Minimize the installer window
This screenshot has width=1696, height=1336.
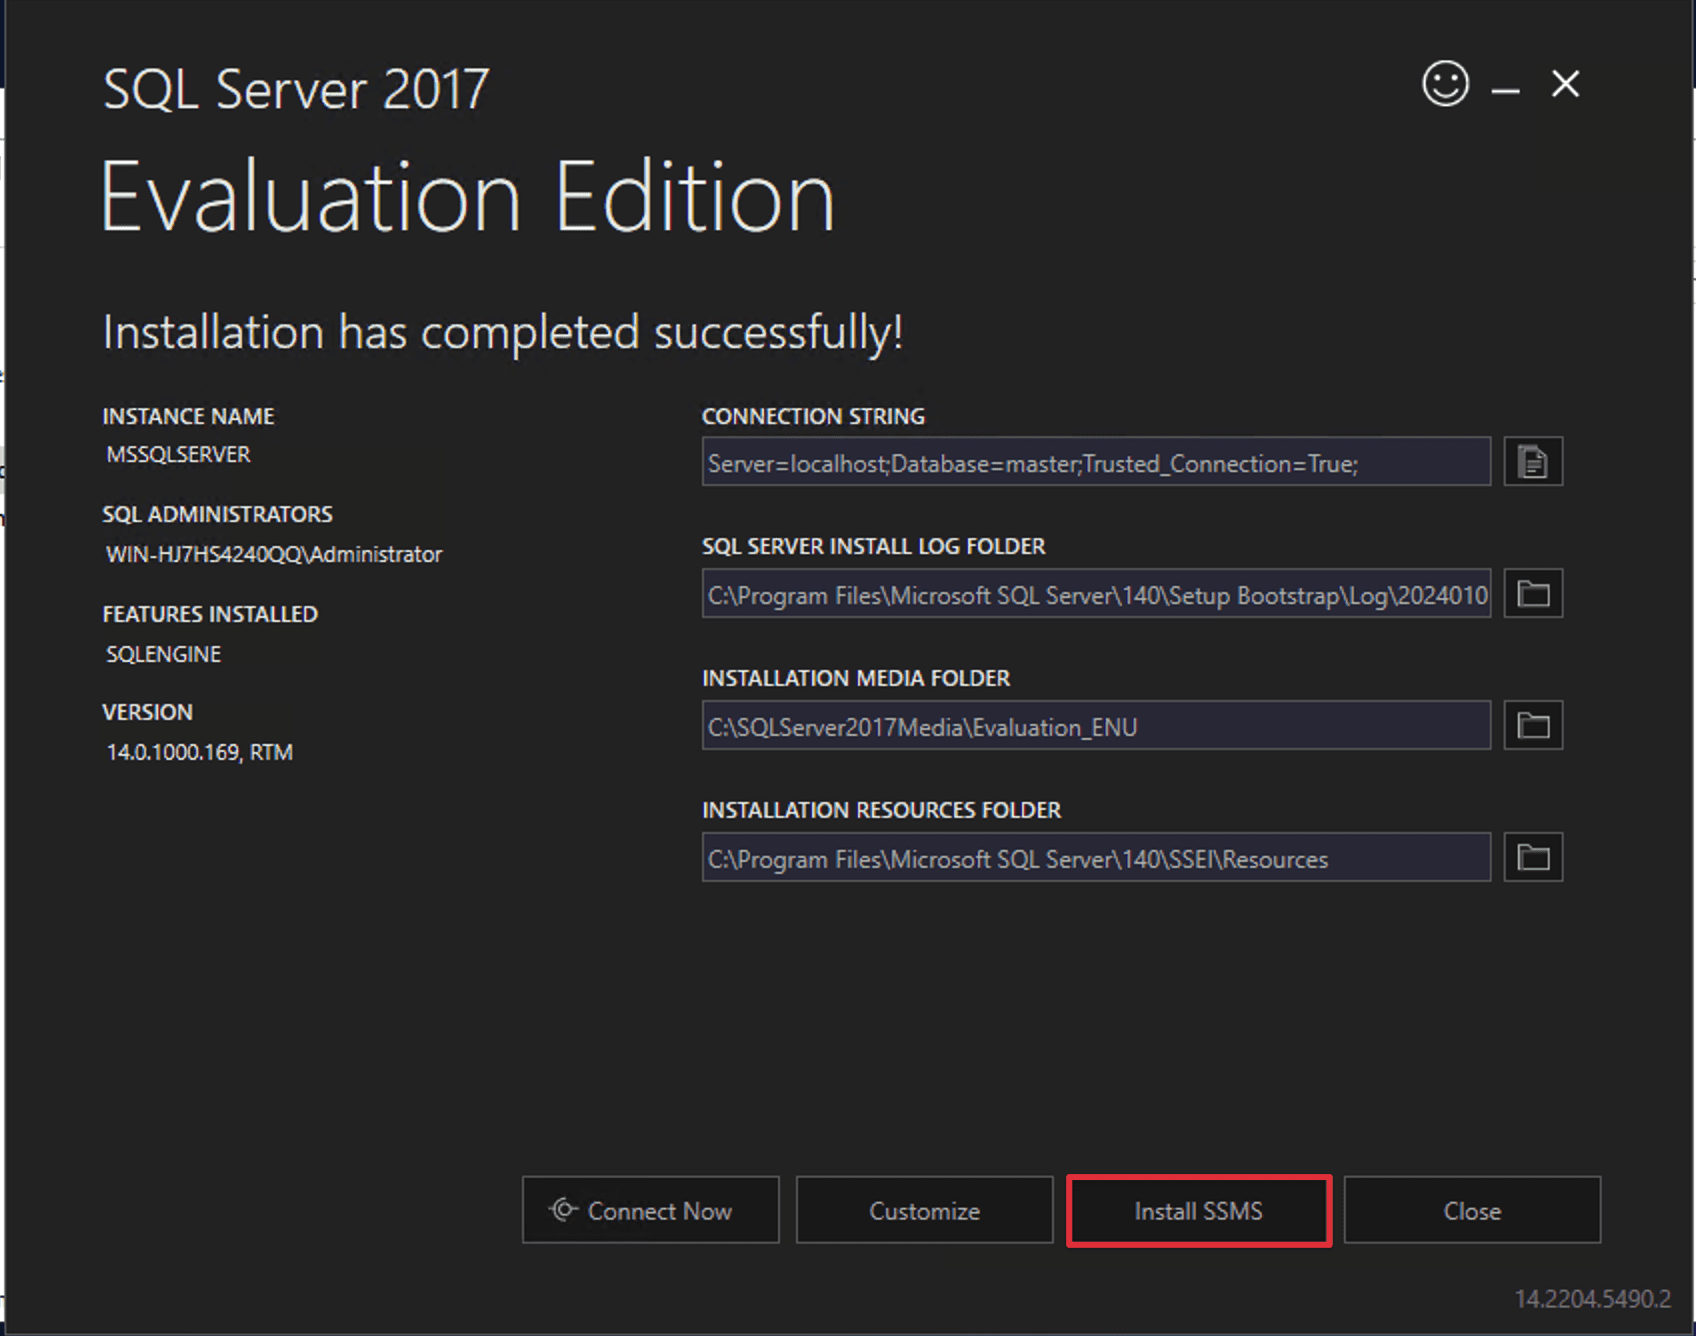(1505, 89)
